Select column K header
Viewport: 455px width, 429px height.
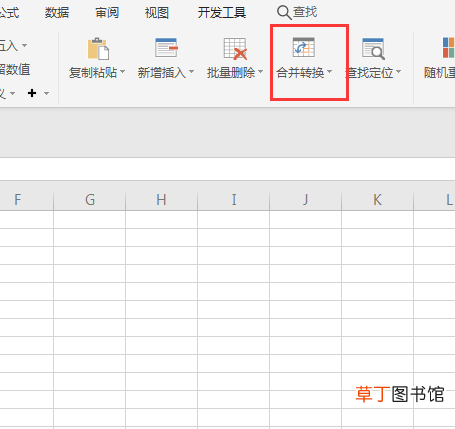click(378, 200)
